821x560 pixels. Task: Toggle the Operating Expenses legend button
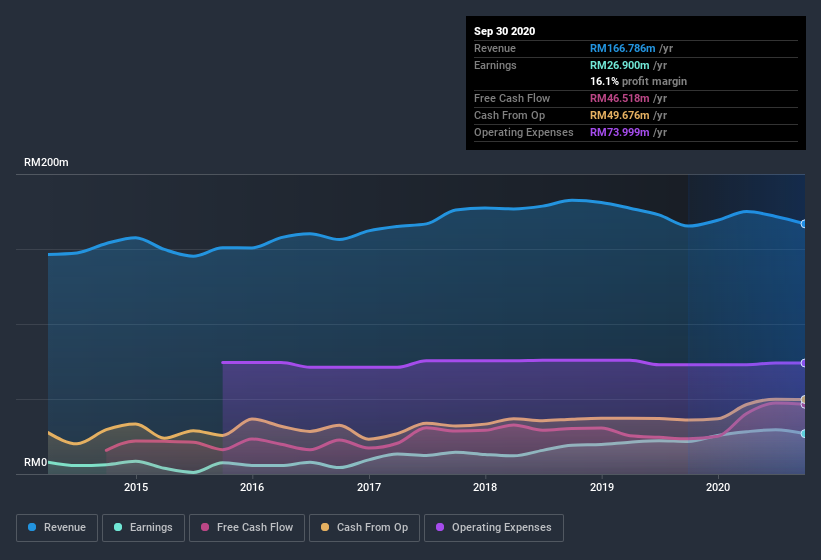coord(494,528)
